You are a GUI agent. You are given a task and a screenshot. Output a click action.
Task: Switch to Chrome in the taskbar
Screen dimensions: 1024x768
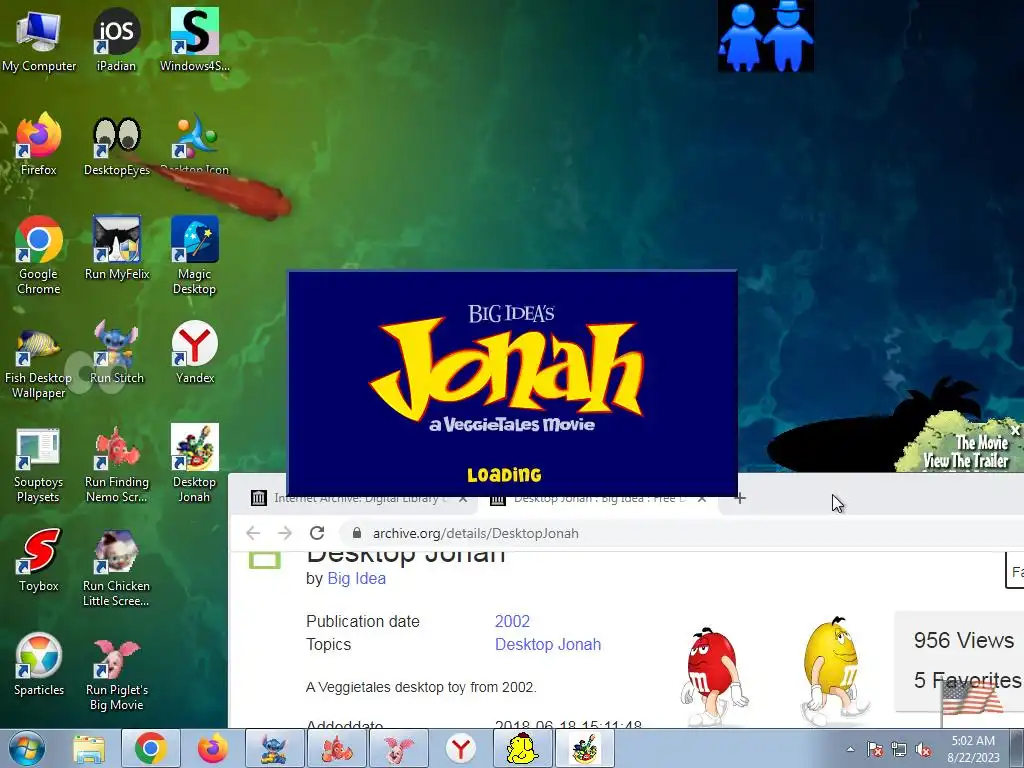coord(151,748)
